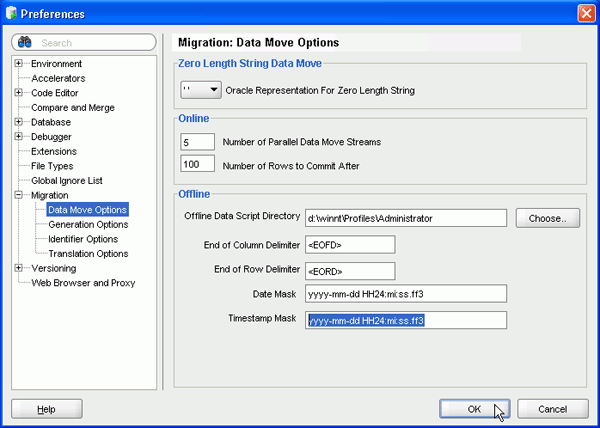Close the Preferences dialog window
This screenshot has width=600, height=428.
(x=586, y=14)
